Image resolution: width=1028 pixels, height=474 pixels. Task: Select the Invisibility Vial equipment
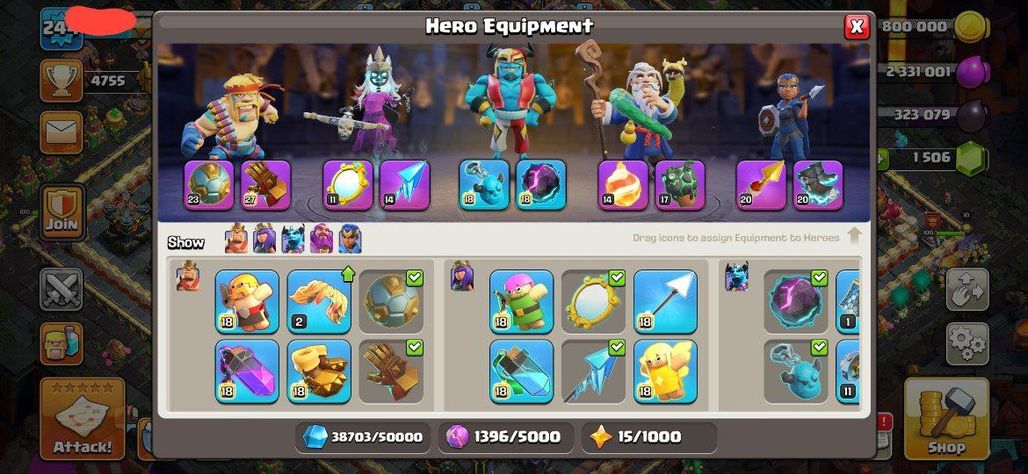(x=521, y=371)
